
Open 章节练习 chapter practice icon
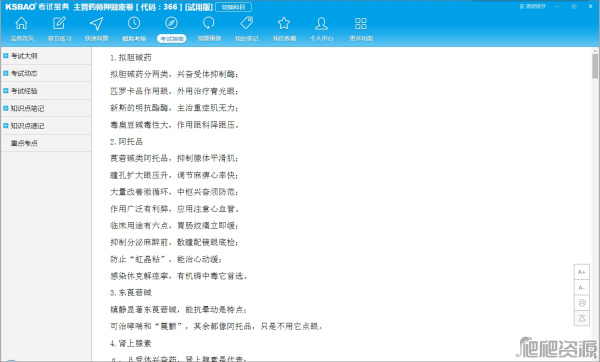pos(59,23)
